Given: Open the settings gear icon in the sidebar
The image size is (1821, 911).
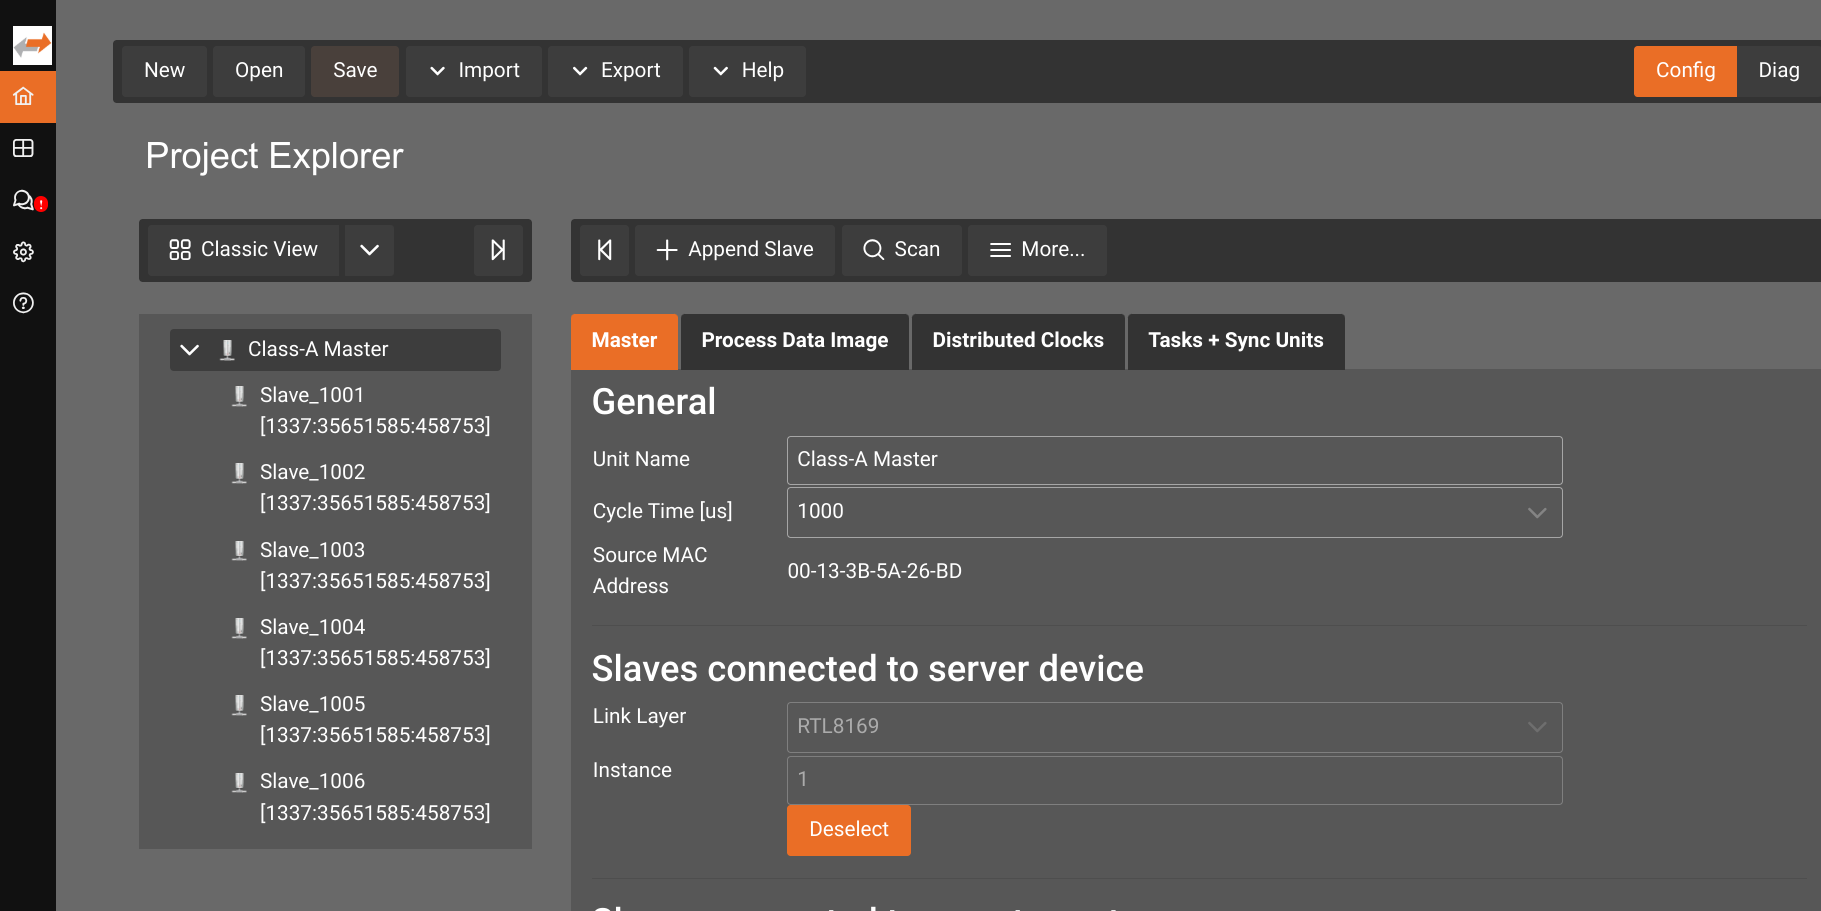Looking at the screenshot, I should 24,252.
